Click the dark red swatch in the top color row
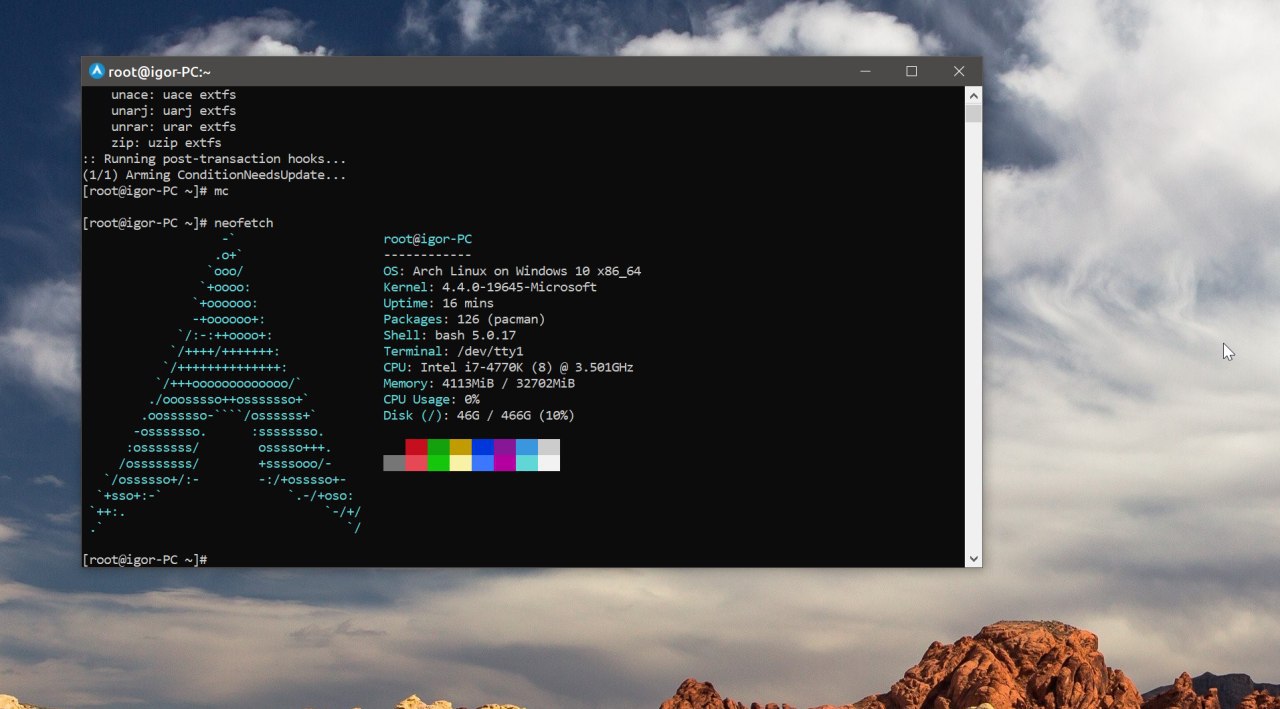 pos(416,447)
